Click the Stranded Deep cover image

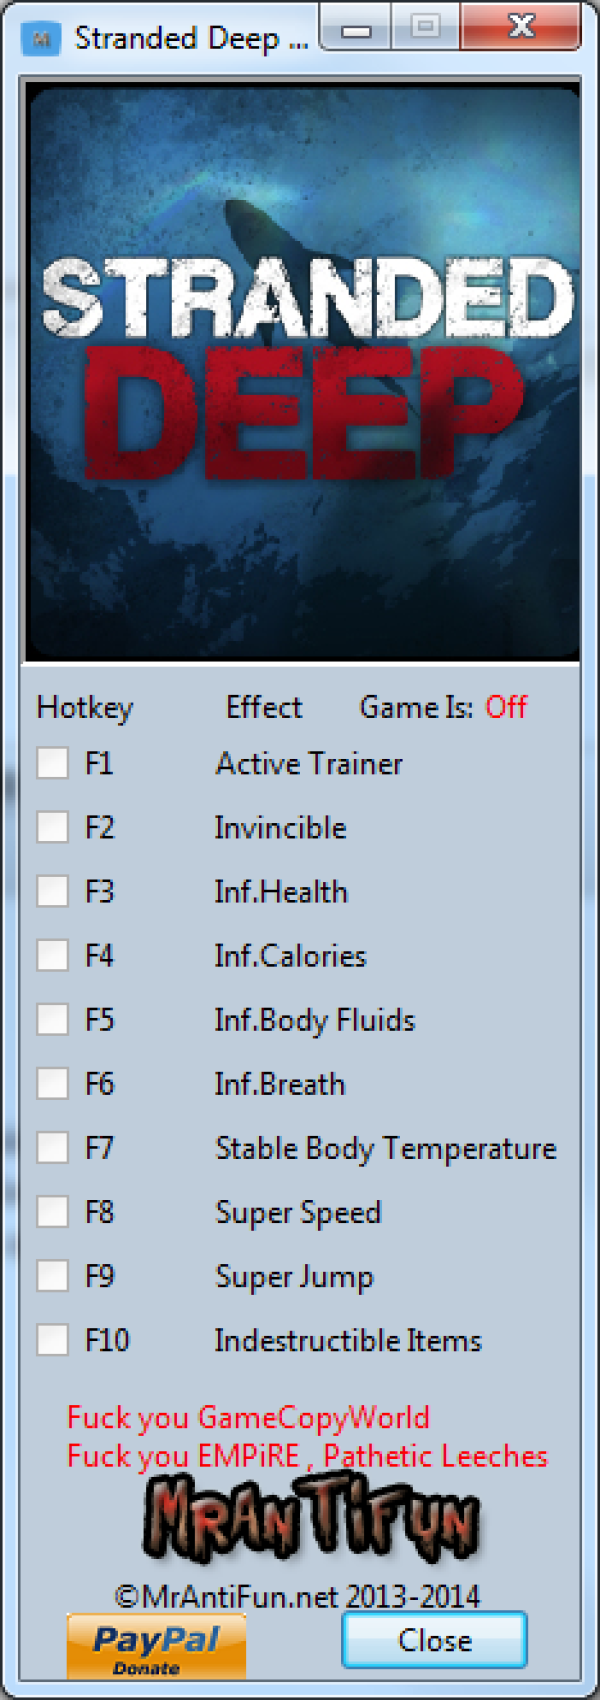point(302,372)
